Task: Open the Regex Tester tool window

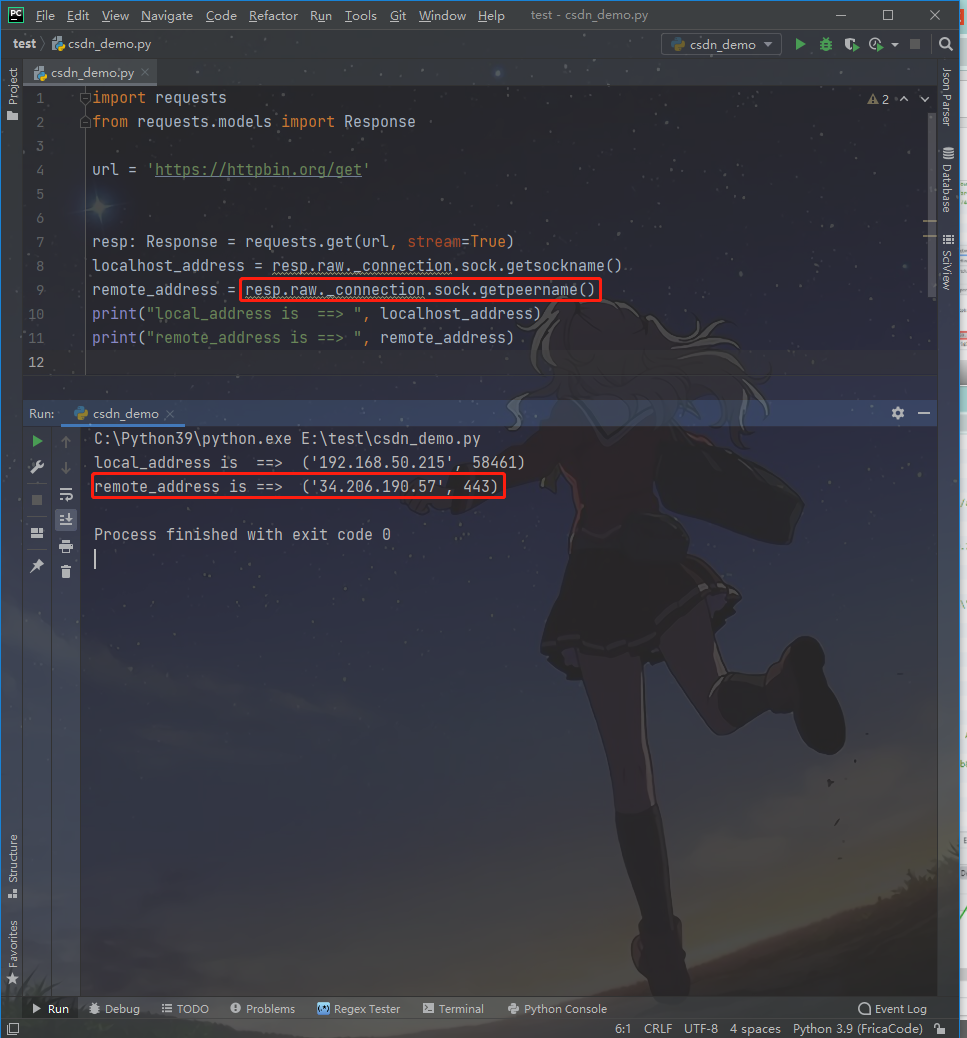Action: 359,1009
